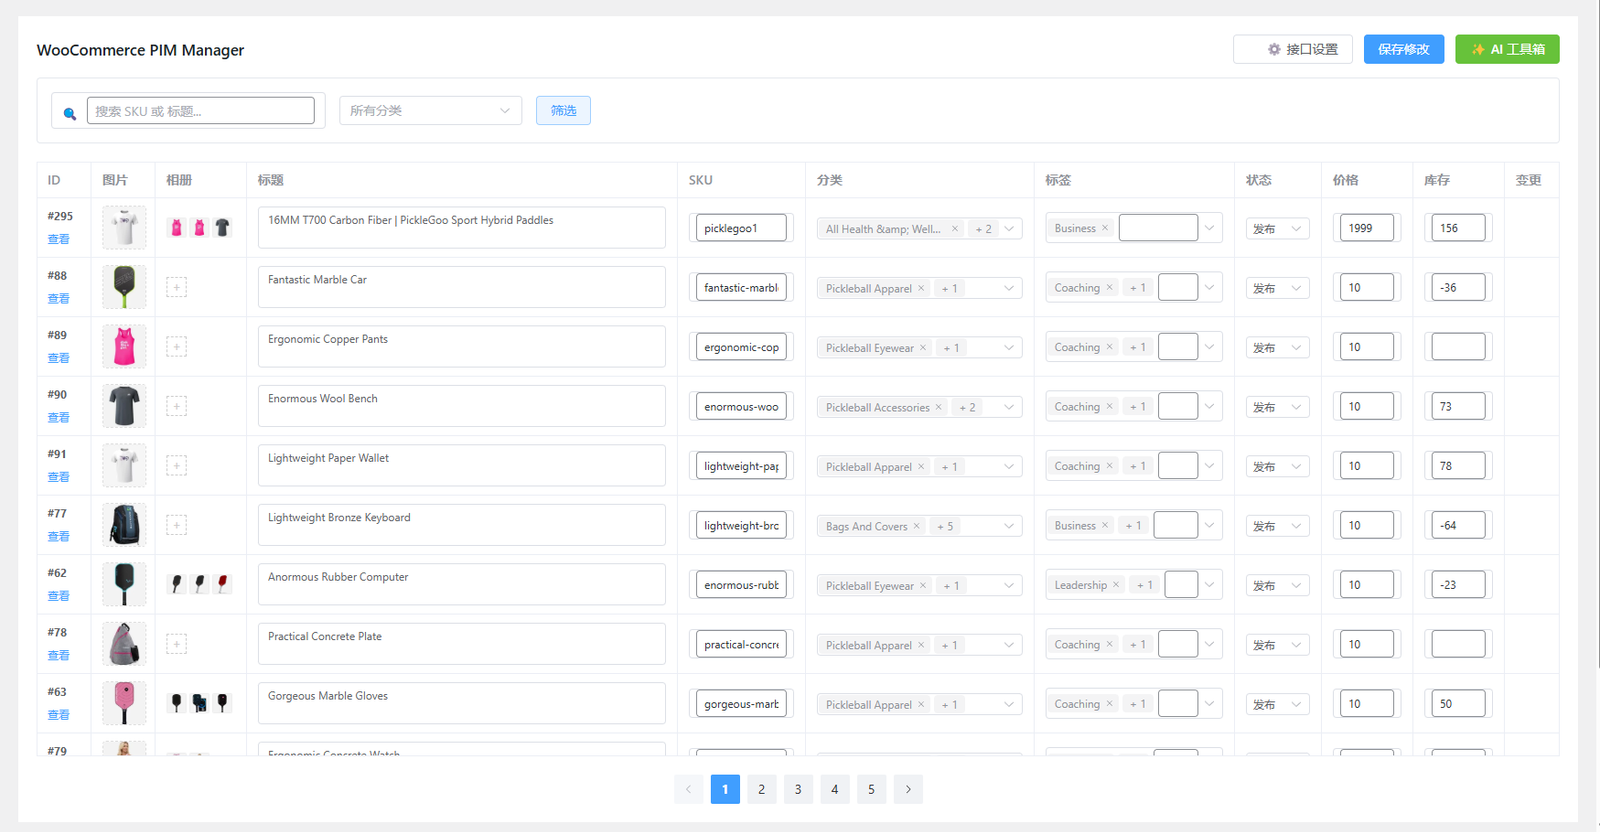Remove Bags And Covers category tag

[916, 526]
